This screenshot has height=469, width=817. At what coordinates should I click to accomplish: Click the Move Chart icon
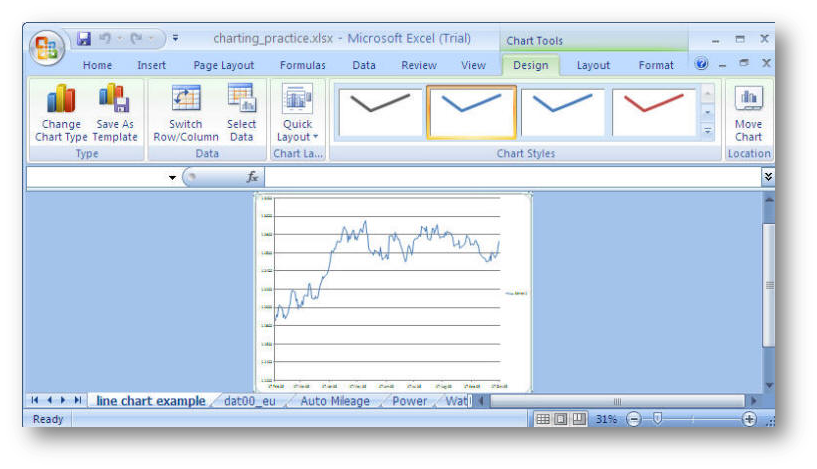[x=748, y=113]
